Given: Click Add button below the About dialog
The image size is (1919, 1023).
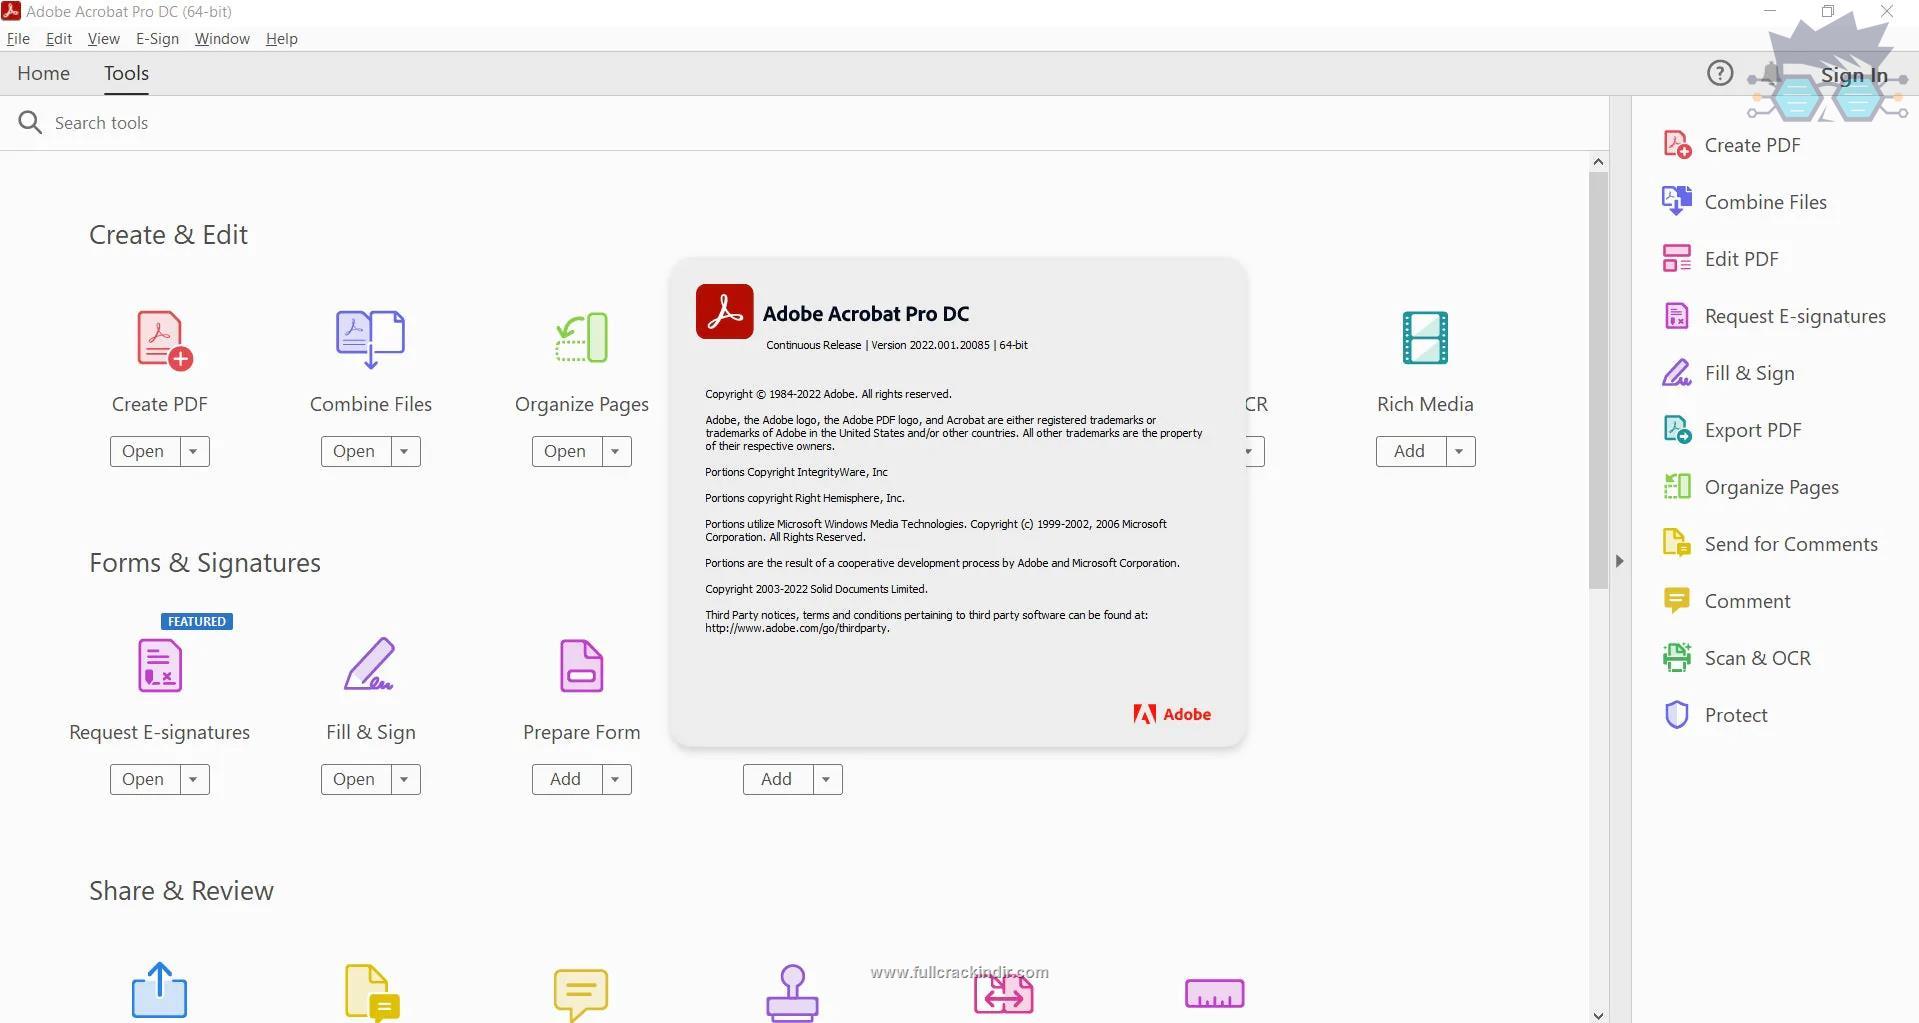Looking at the screenshot, I should 778,779.
